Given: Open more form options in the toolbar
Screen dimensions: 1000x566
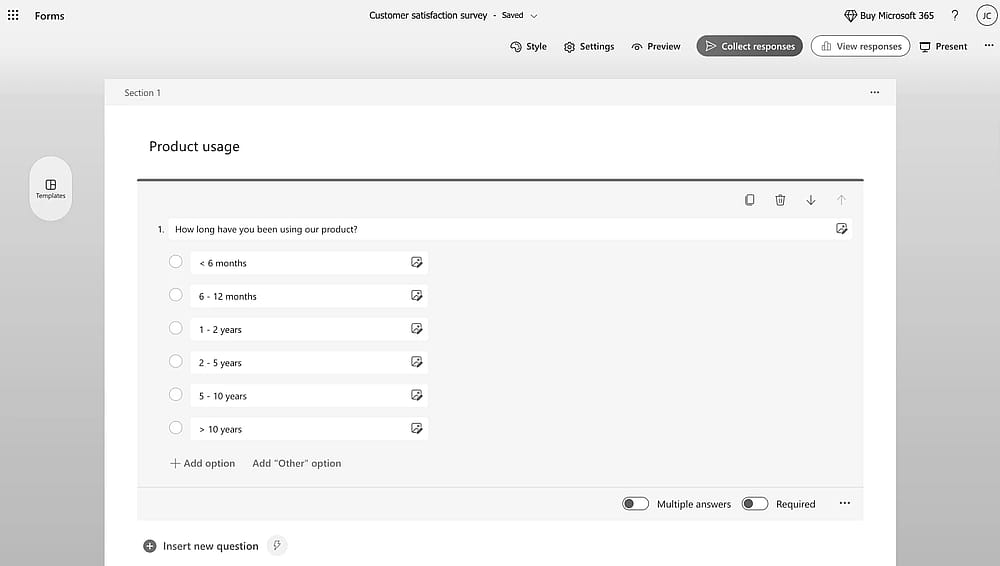Looking at the screenshot, I should (x=989, y=45).
